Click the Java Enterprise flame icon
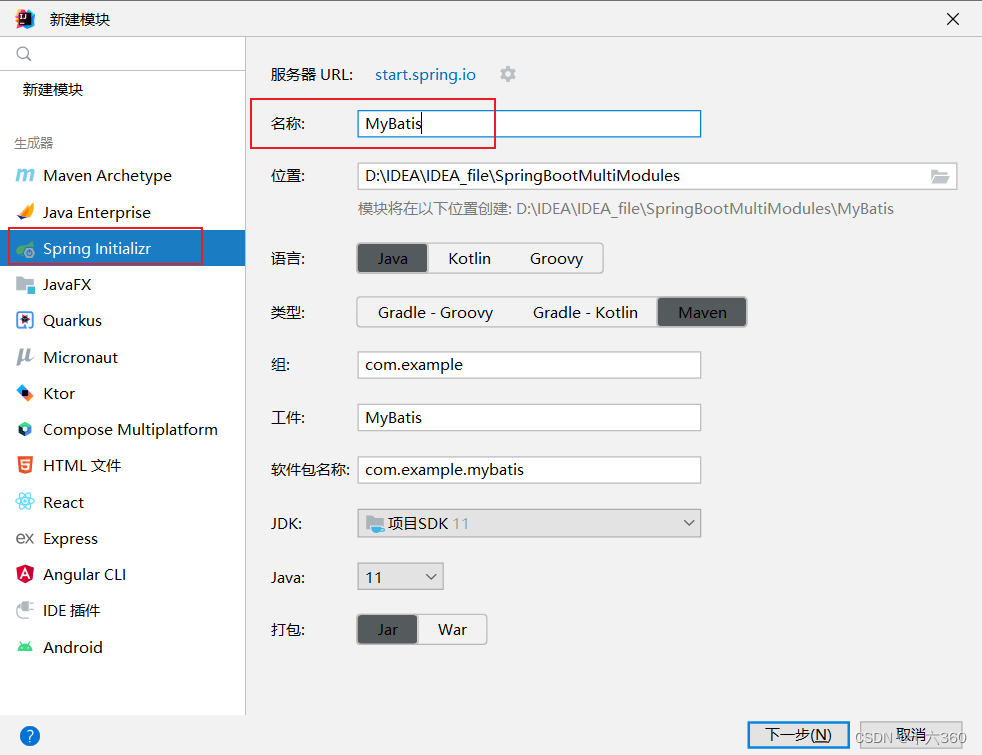982x755 pixels. point(25,212)
